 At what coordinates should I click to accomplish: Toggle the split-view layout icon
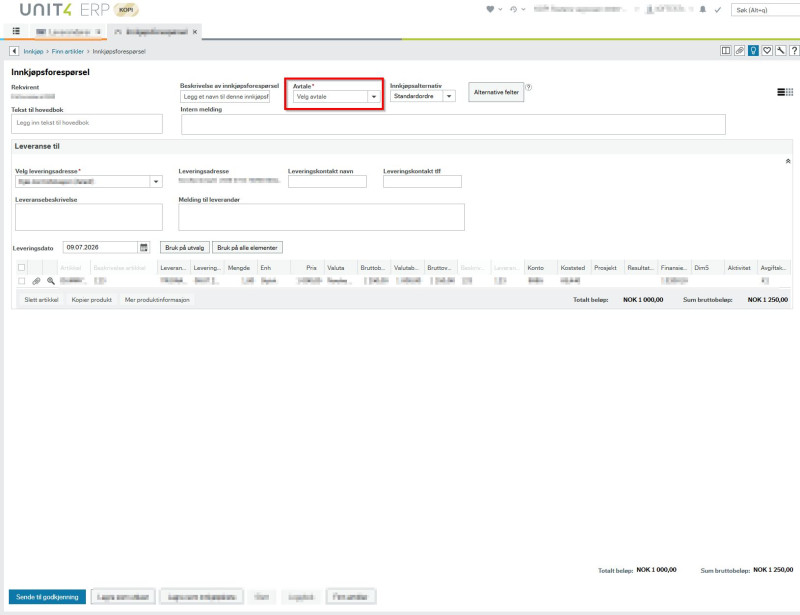[x=726, y=51]
